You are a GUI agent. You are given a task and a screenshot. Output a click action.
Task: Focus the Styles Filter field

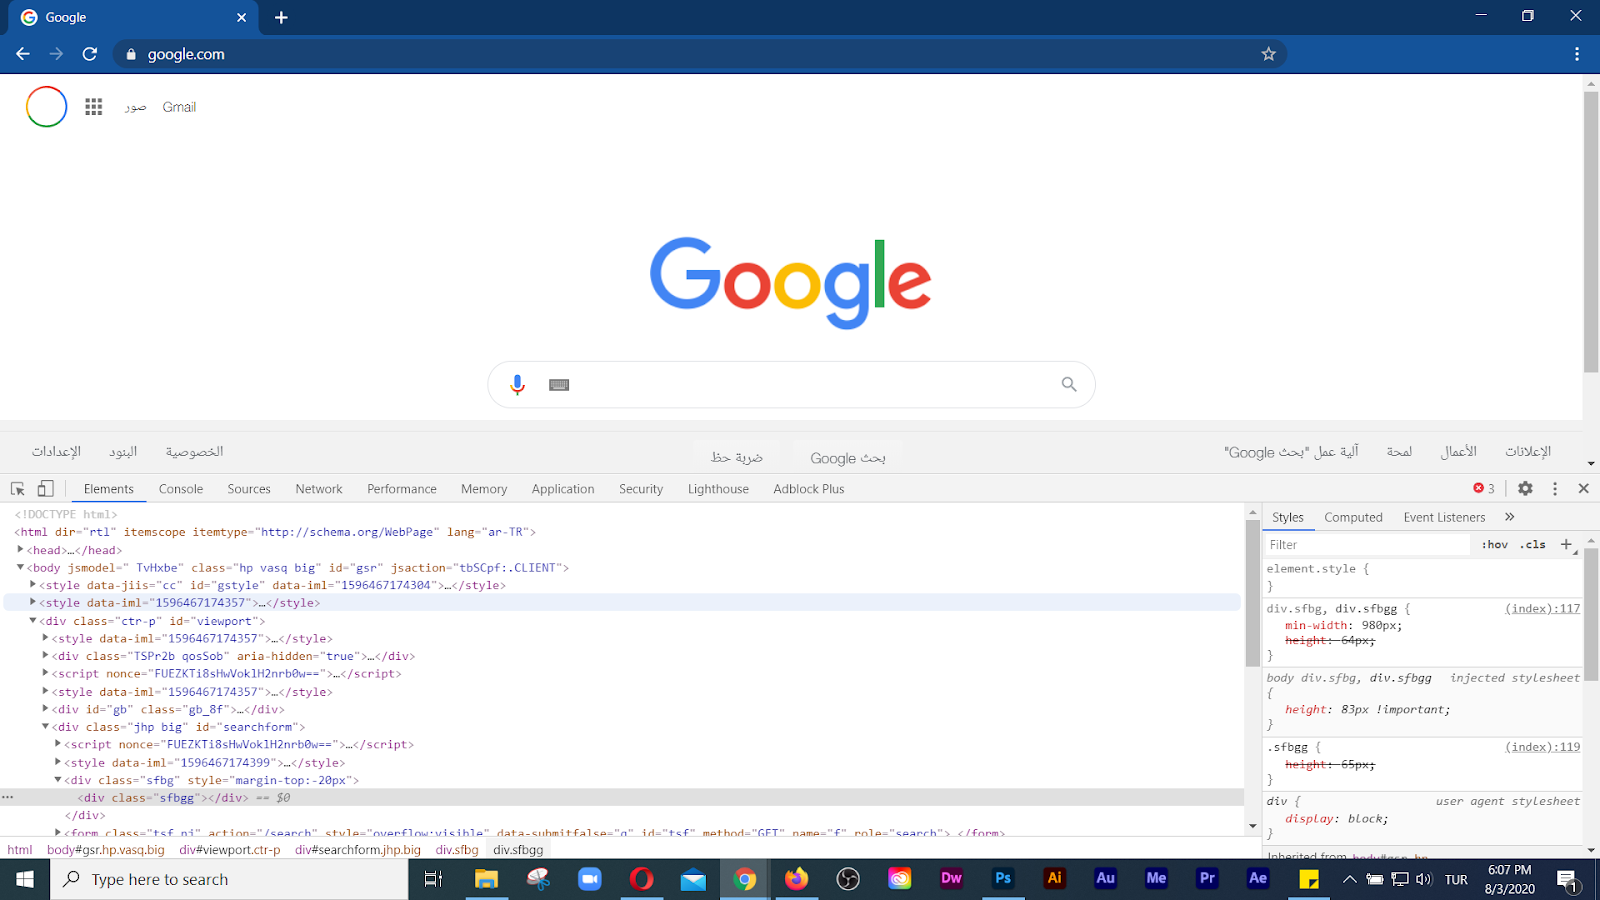pyautogui.click(x=1367, y=544)
